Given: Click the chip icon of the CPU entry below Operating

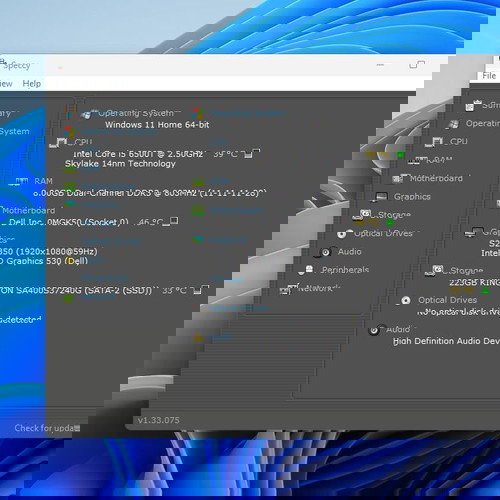Looking at the screenshot, I should coord(434,142).
